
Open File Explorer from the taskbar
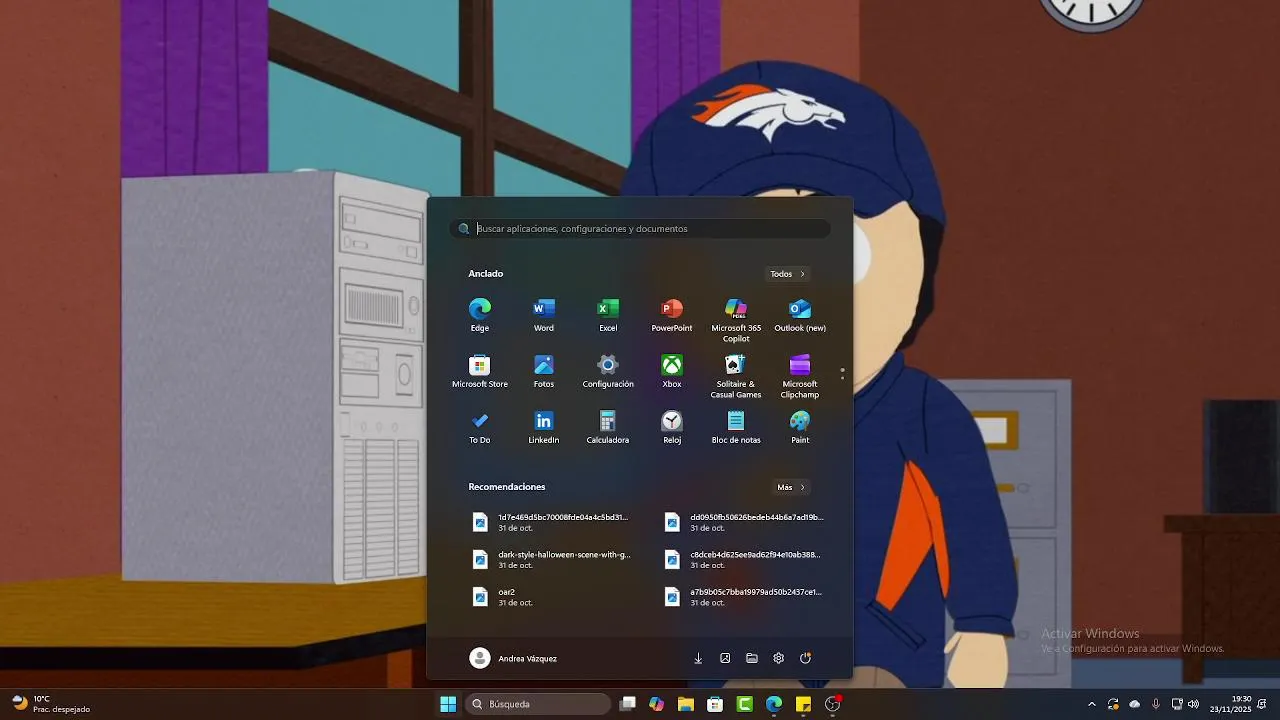tap(685, 704)
